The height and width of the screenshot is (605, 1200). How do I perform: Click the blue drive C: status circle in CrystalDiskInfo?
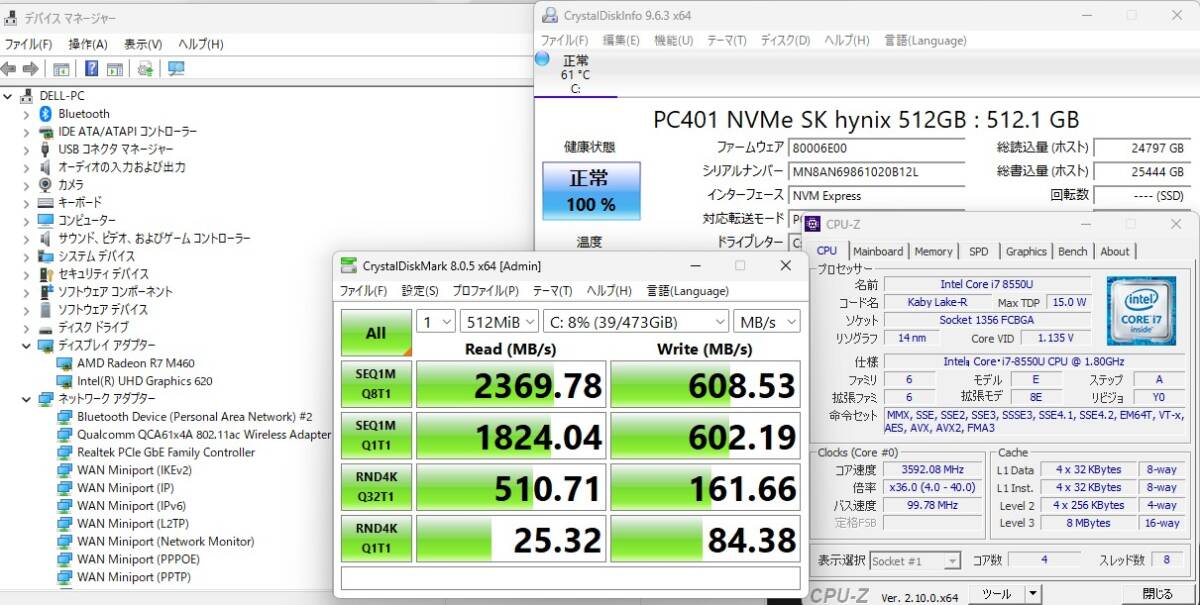(x=542, y=59)
